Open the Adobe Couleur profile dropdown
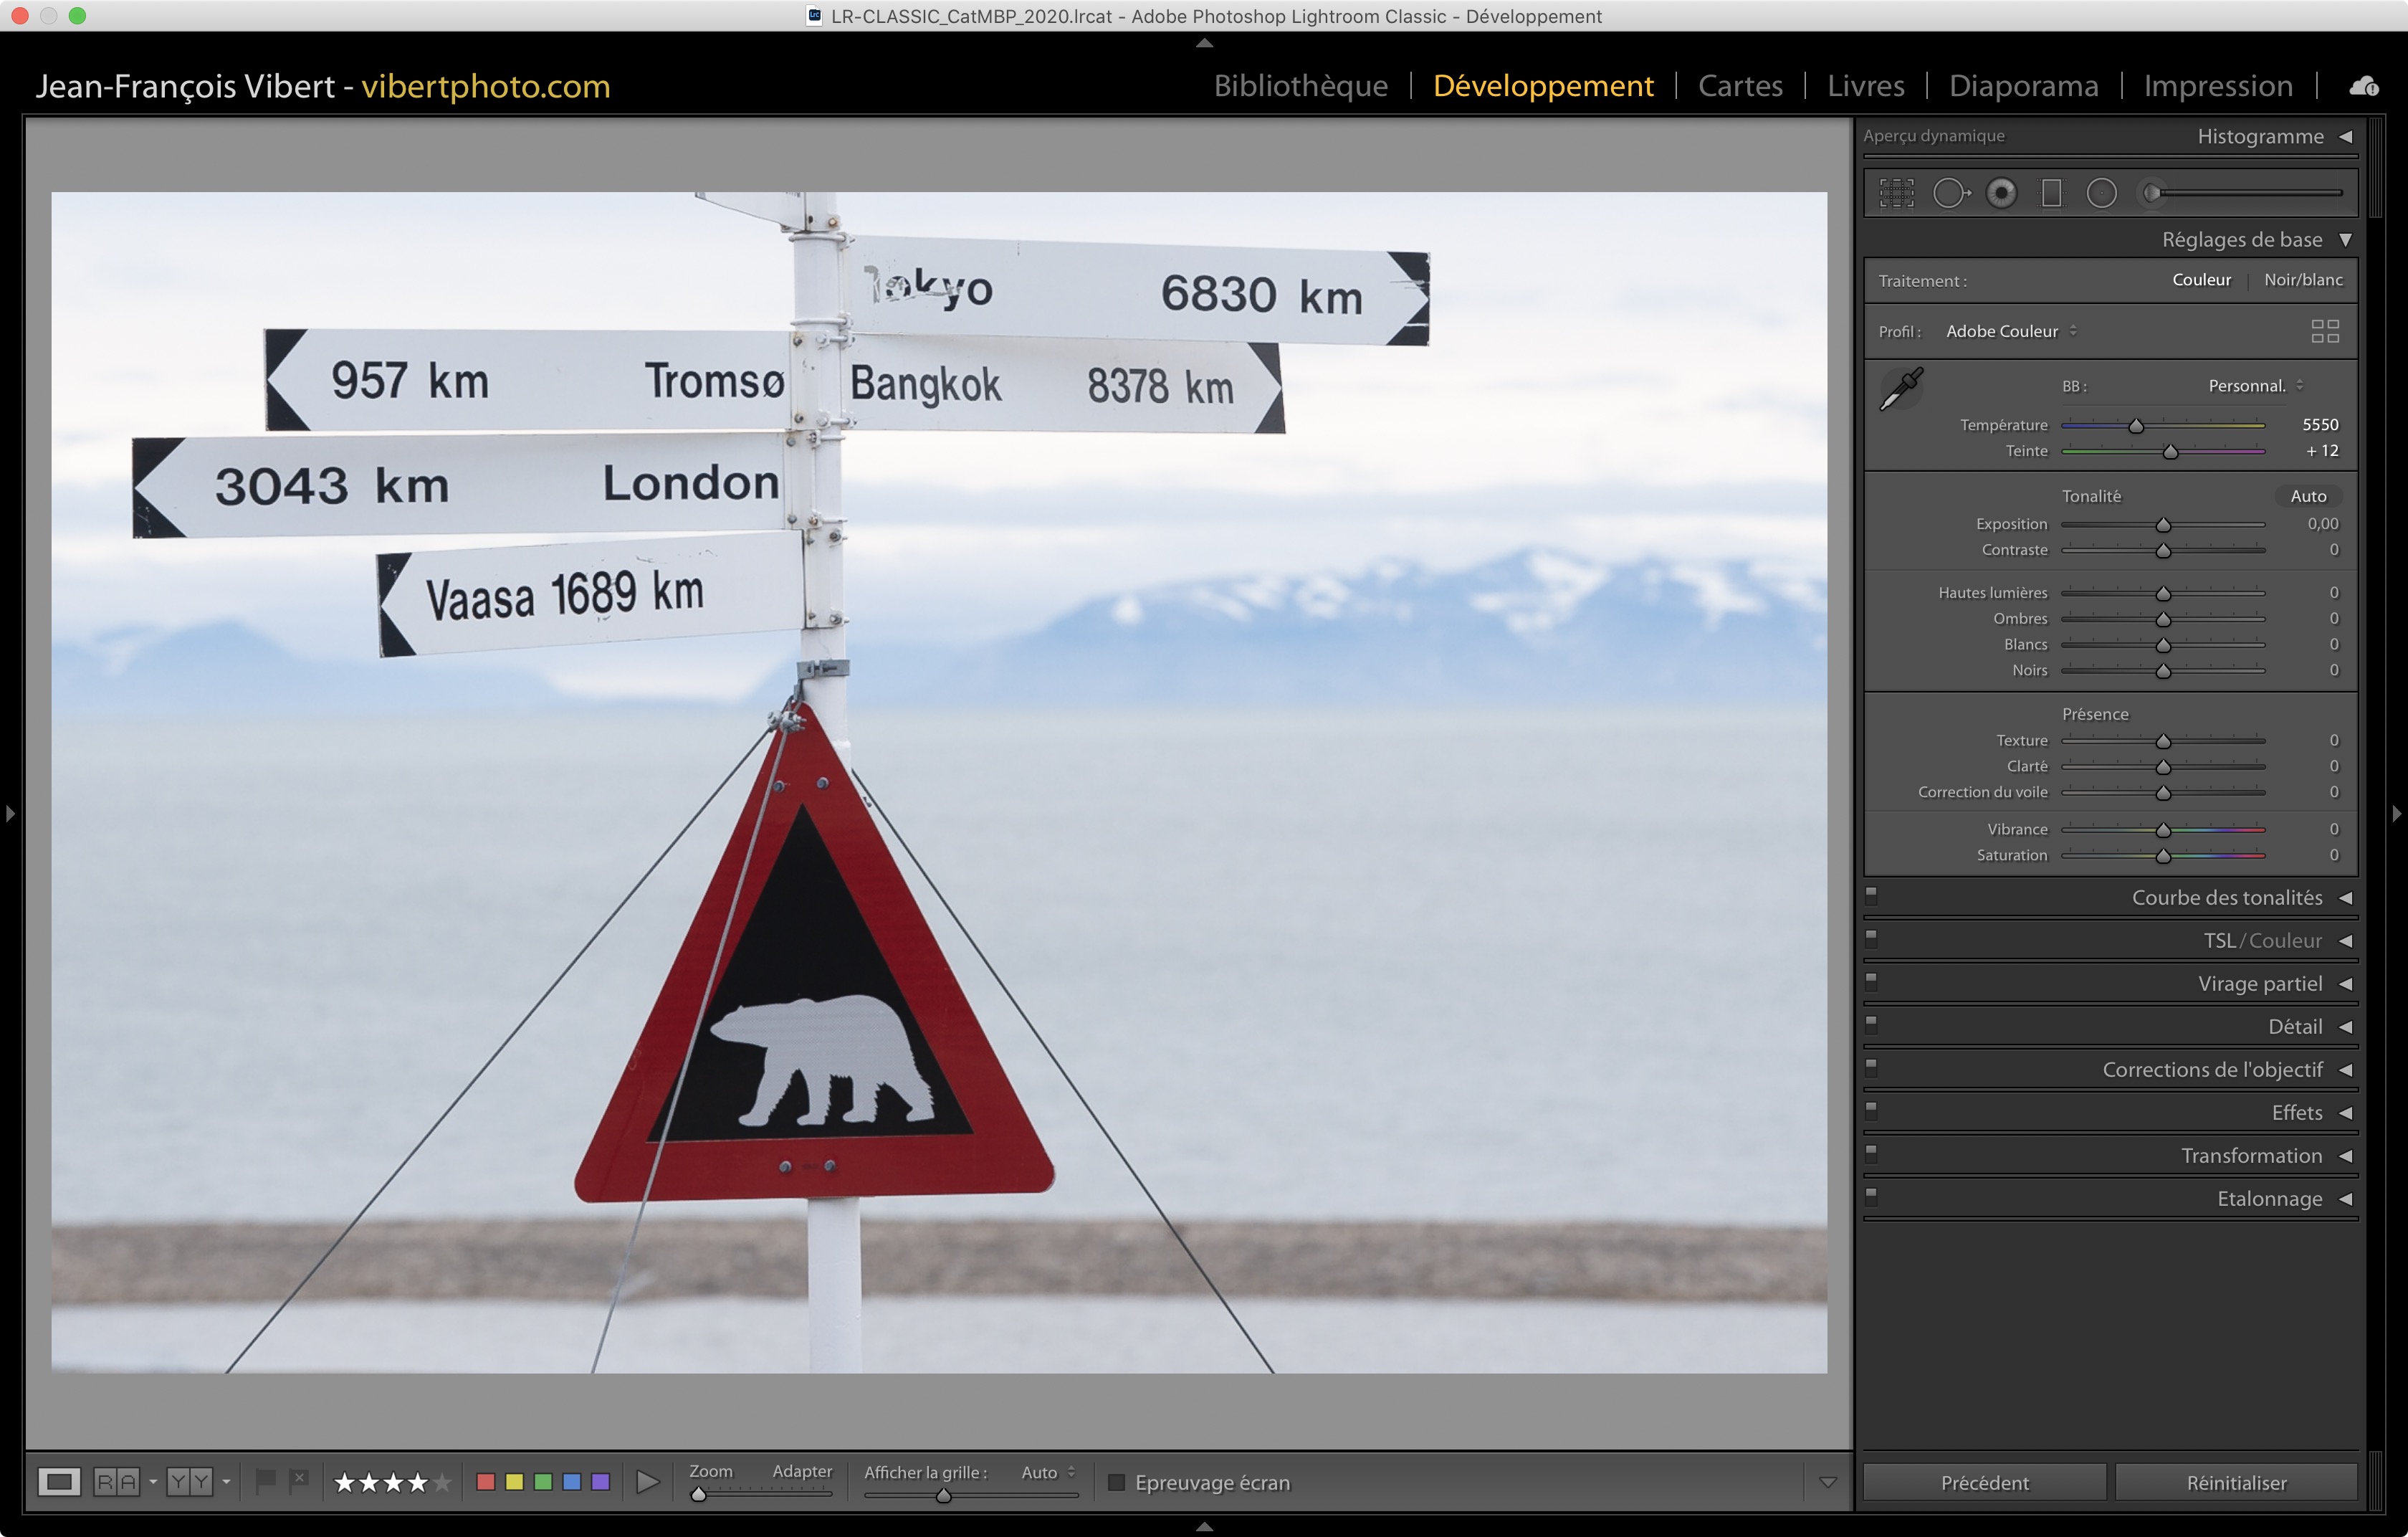Viewport: 2408px width, 1537px height. coord(2010,331)
